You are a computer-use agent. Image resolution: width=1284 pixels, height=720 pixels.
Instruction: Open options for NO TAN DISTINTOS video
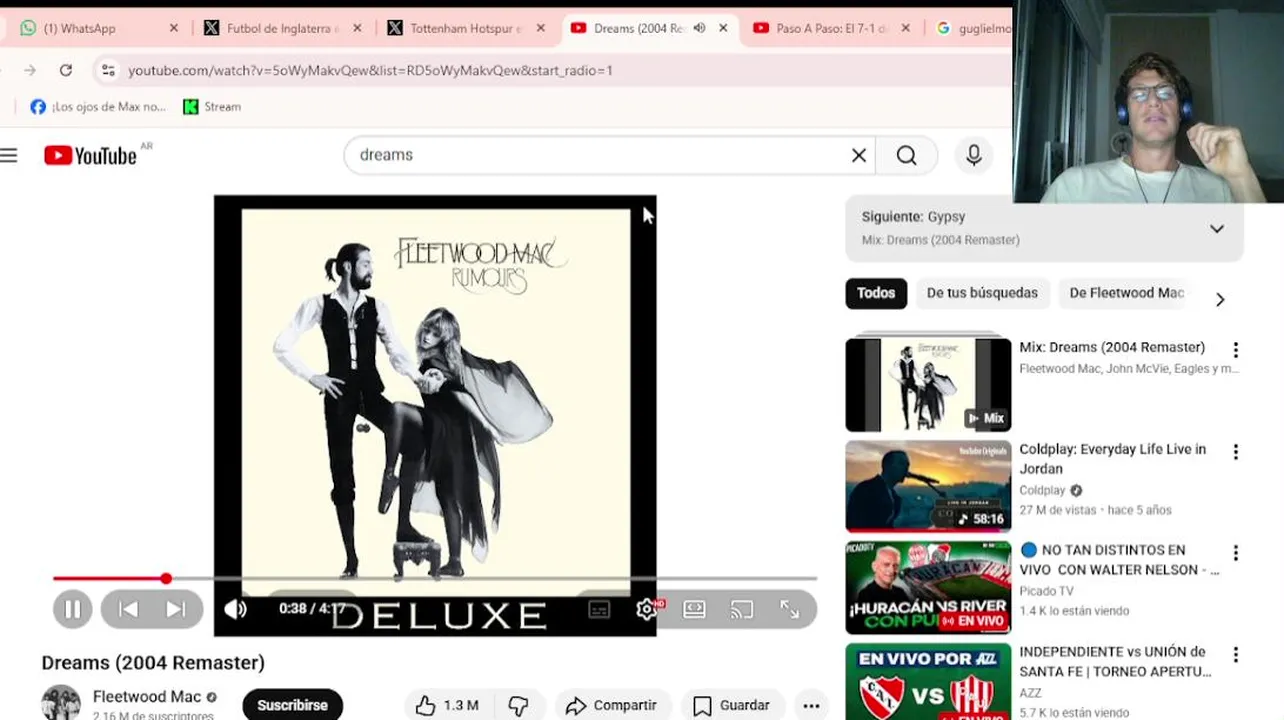point(1236,553)
